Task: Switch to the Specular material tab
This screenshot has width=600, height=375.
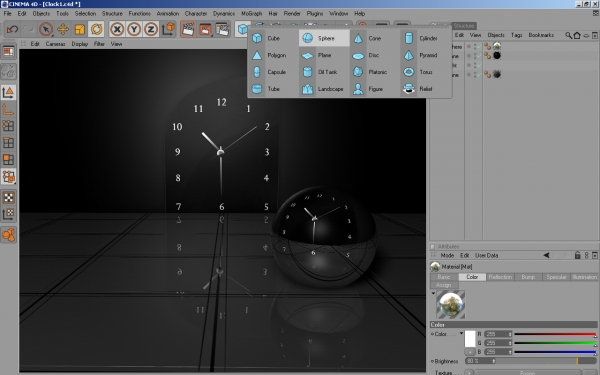Action: [556, 277]
